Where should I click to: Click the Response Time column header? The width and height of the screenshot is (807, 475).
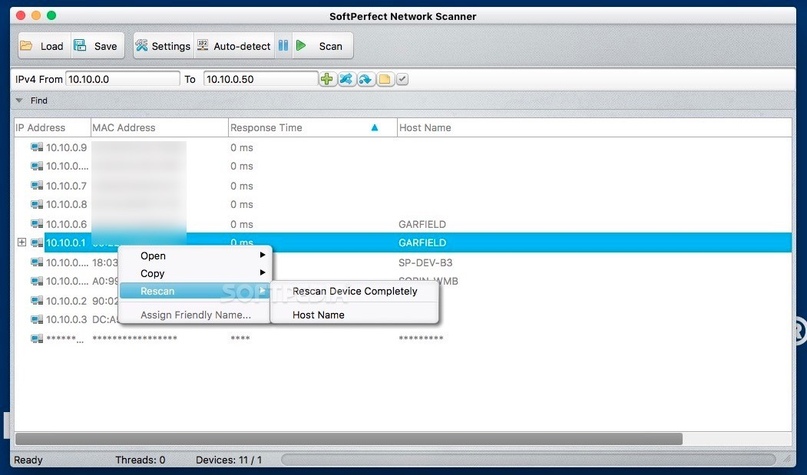point(312,128)
